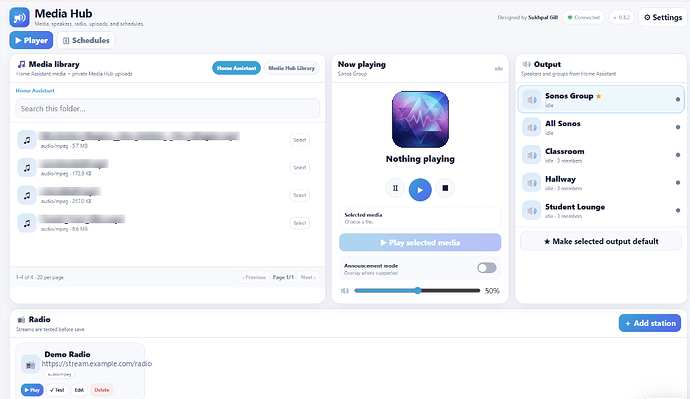Click Play selected media button
Screen dimensions: 690x399
pyautogui.click(x=420, y=242)
